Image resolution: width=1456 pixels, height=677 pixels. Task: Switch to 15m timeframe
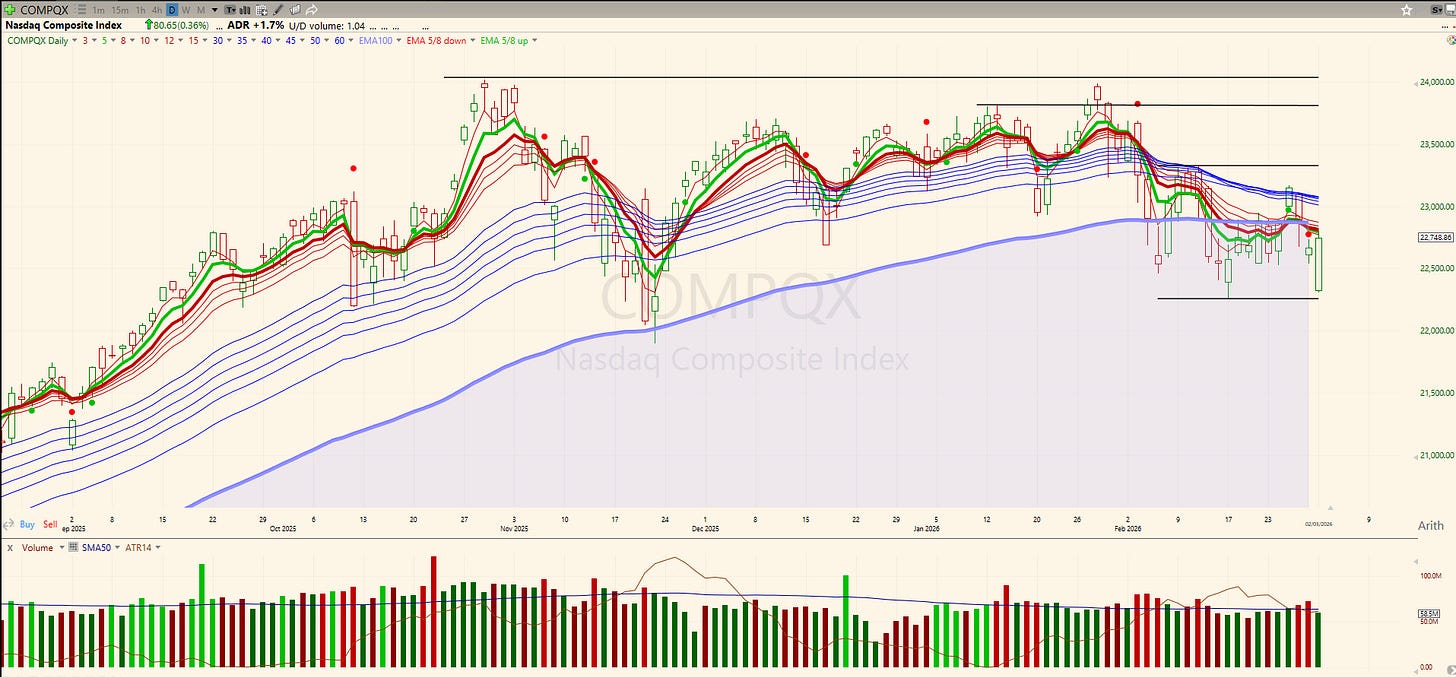(x=120, y=10)
